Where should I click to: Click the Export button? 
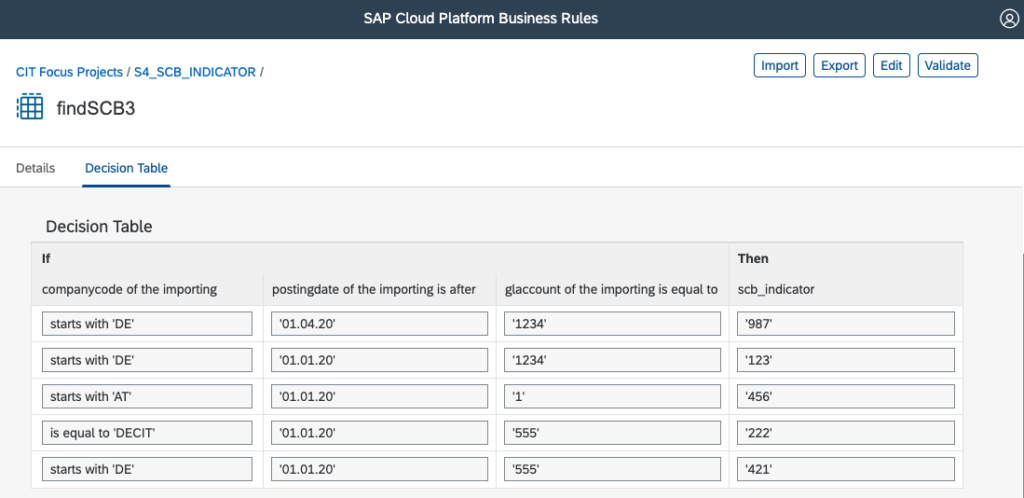[839, 66]
